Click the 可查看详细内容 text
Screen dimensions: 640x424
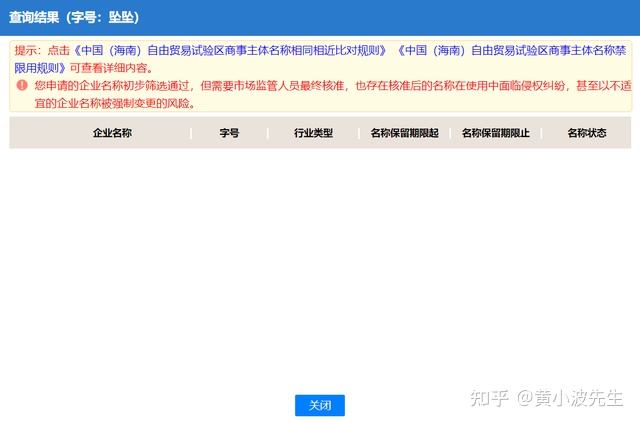pyautogui.click(x=112, y=68)
